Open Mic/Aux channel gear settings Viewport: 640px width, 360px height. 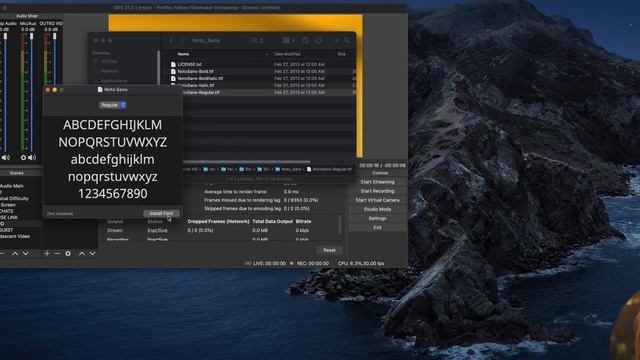click(23, 158)
